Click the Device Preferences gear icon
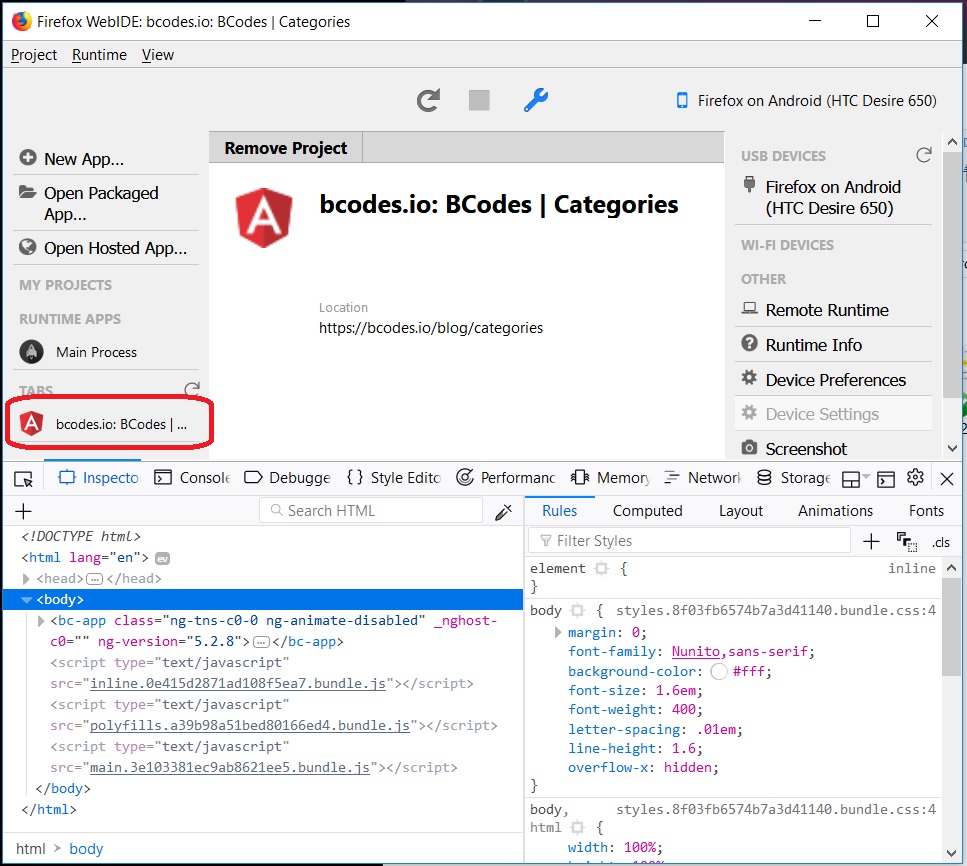Image resolution: width=967 pixels, height=866 pixels. click(749, 377)
